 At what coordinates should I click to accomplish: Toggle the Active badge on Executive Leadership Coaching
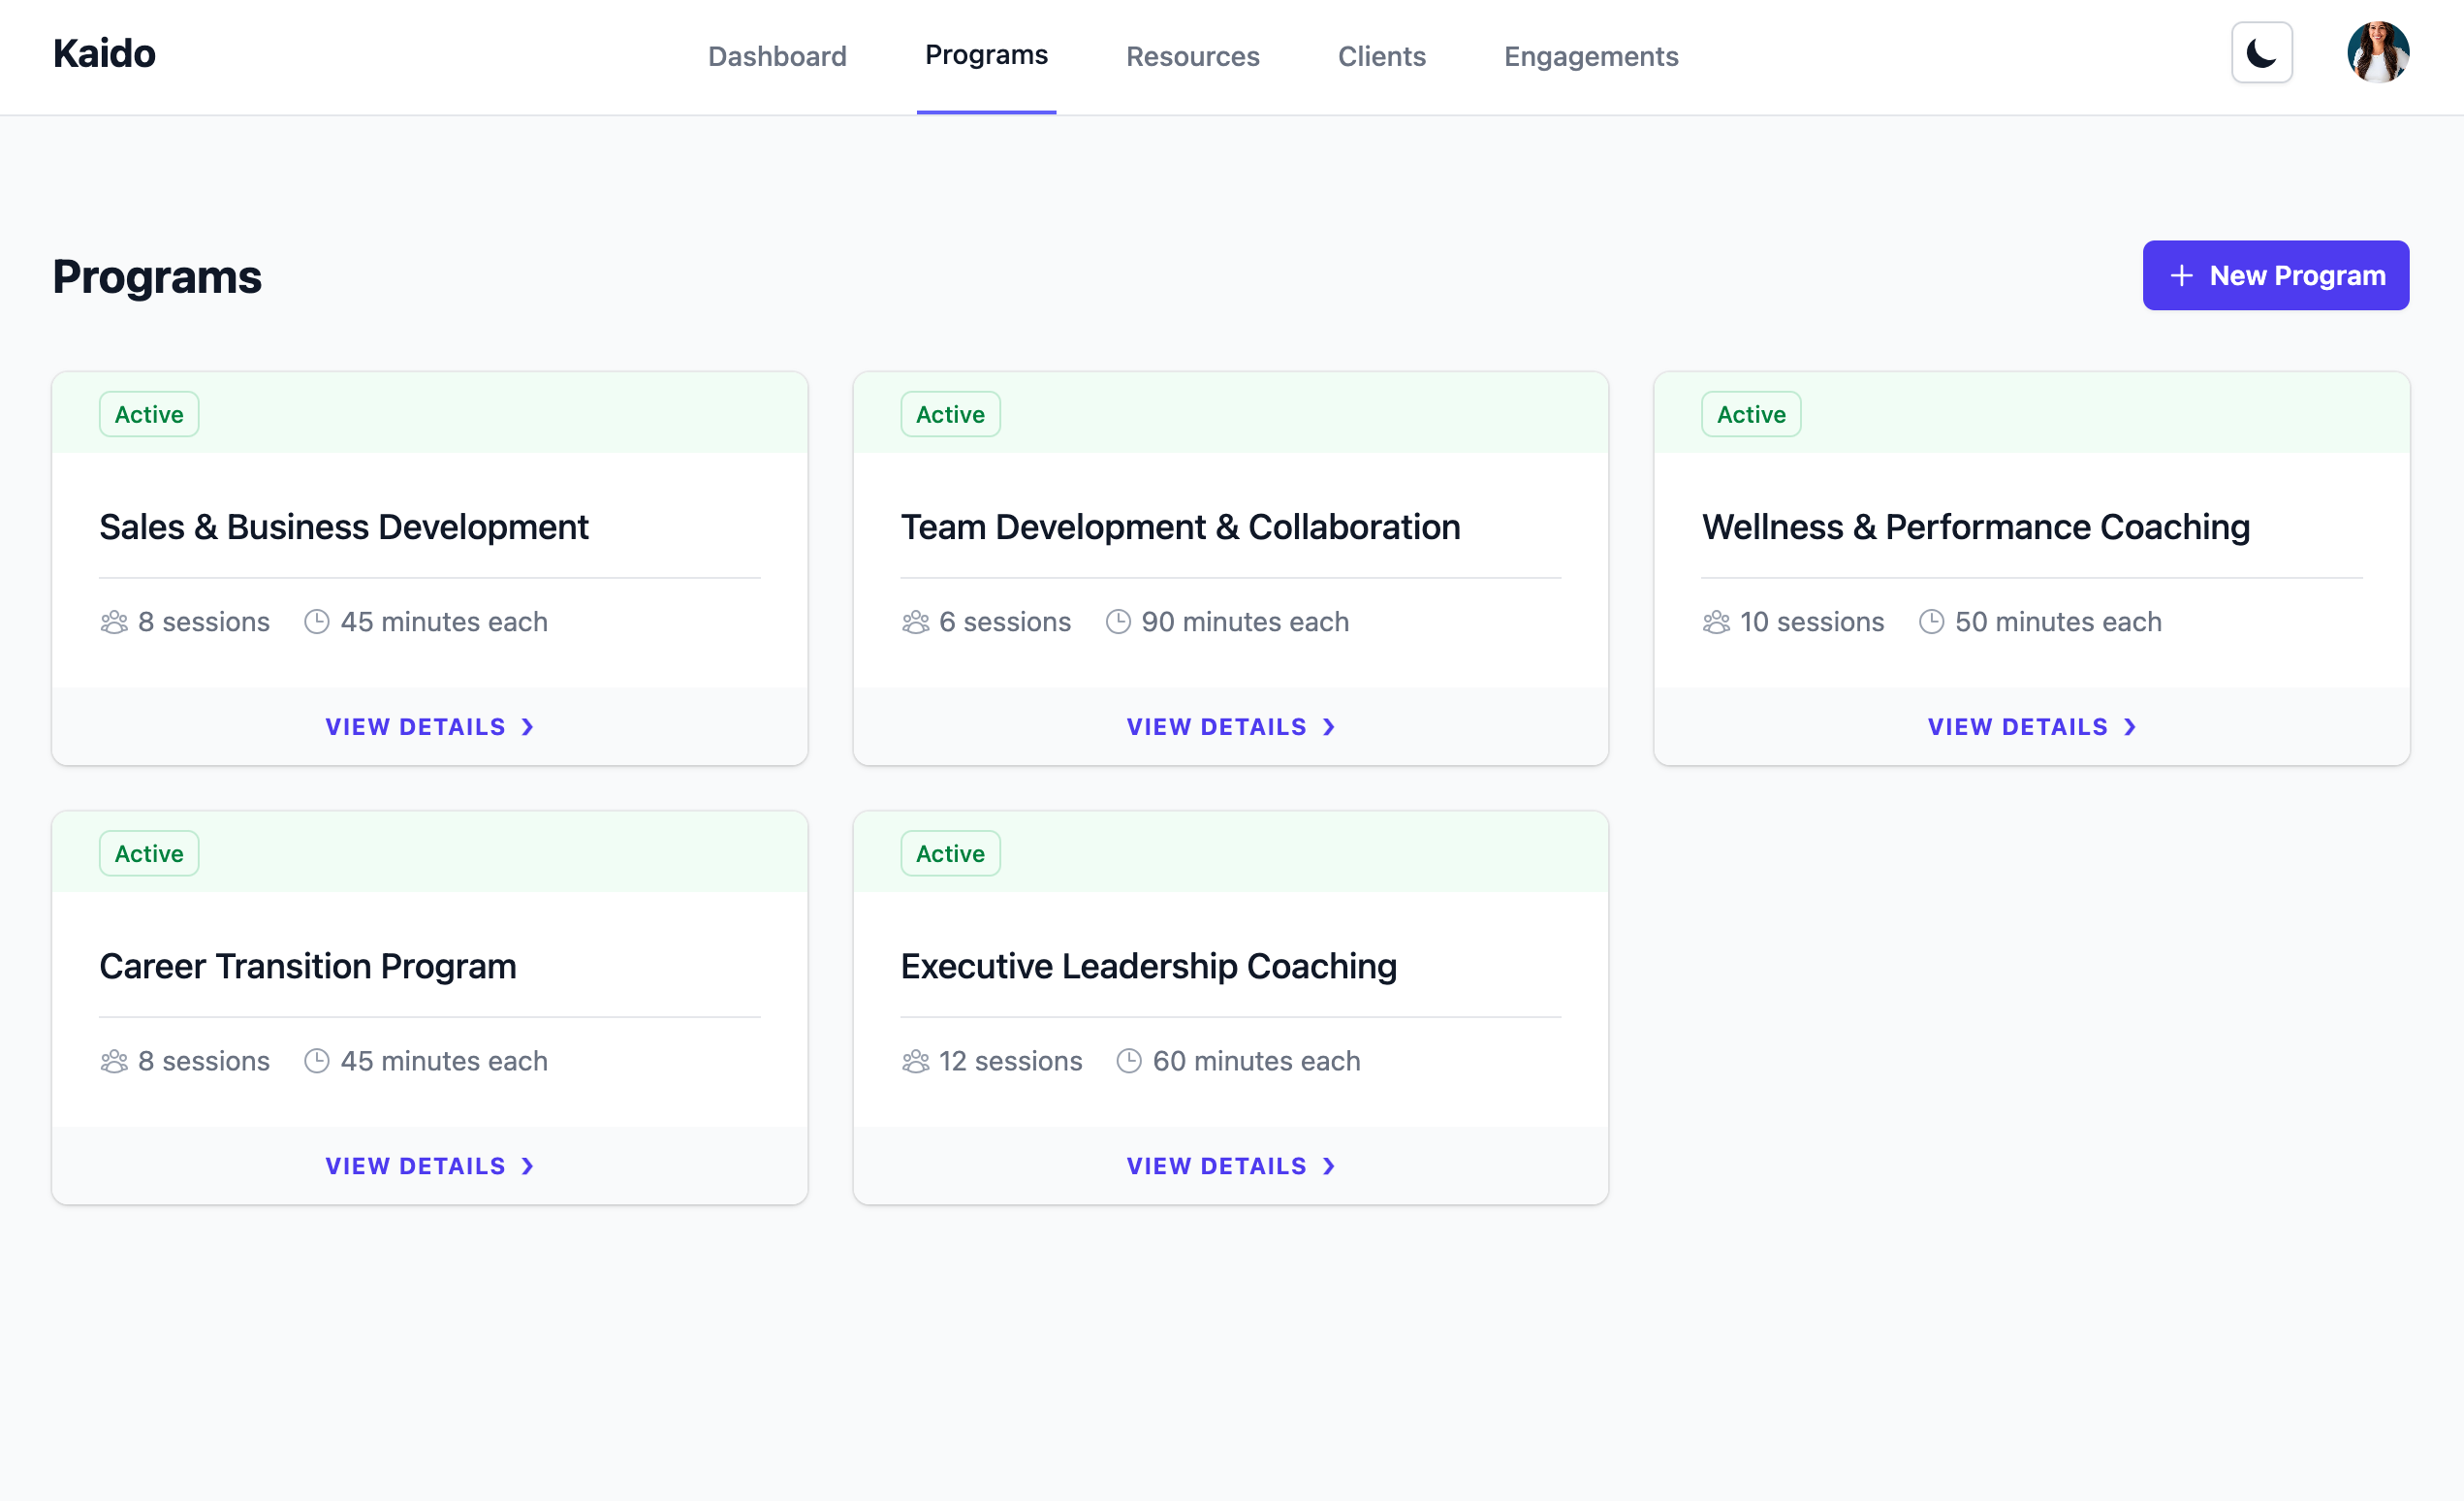point(950,853)
